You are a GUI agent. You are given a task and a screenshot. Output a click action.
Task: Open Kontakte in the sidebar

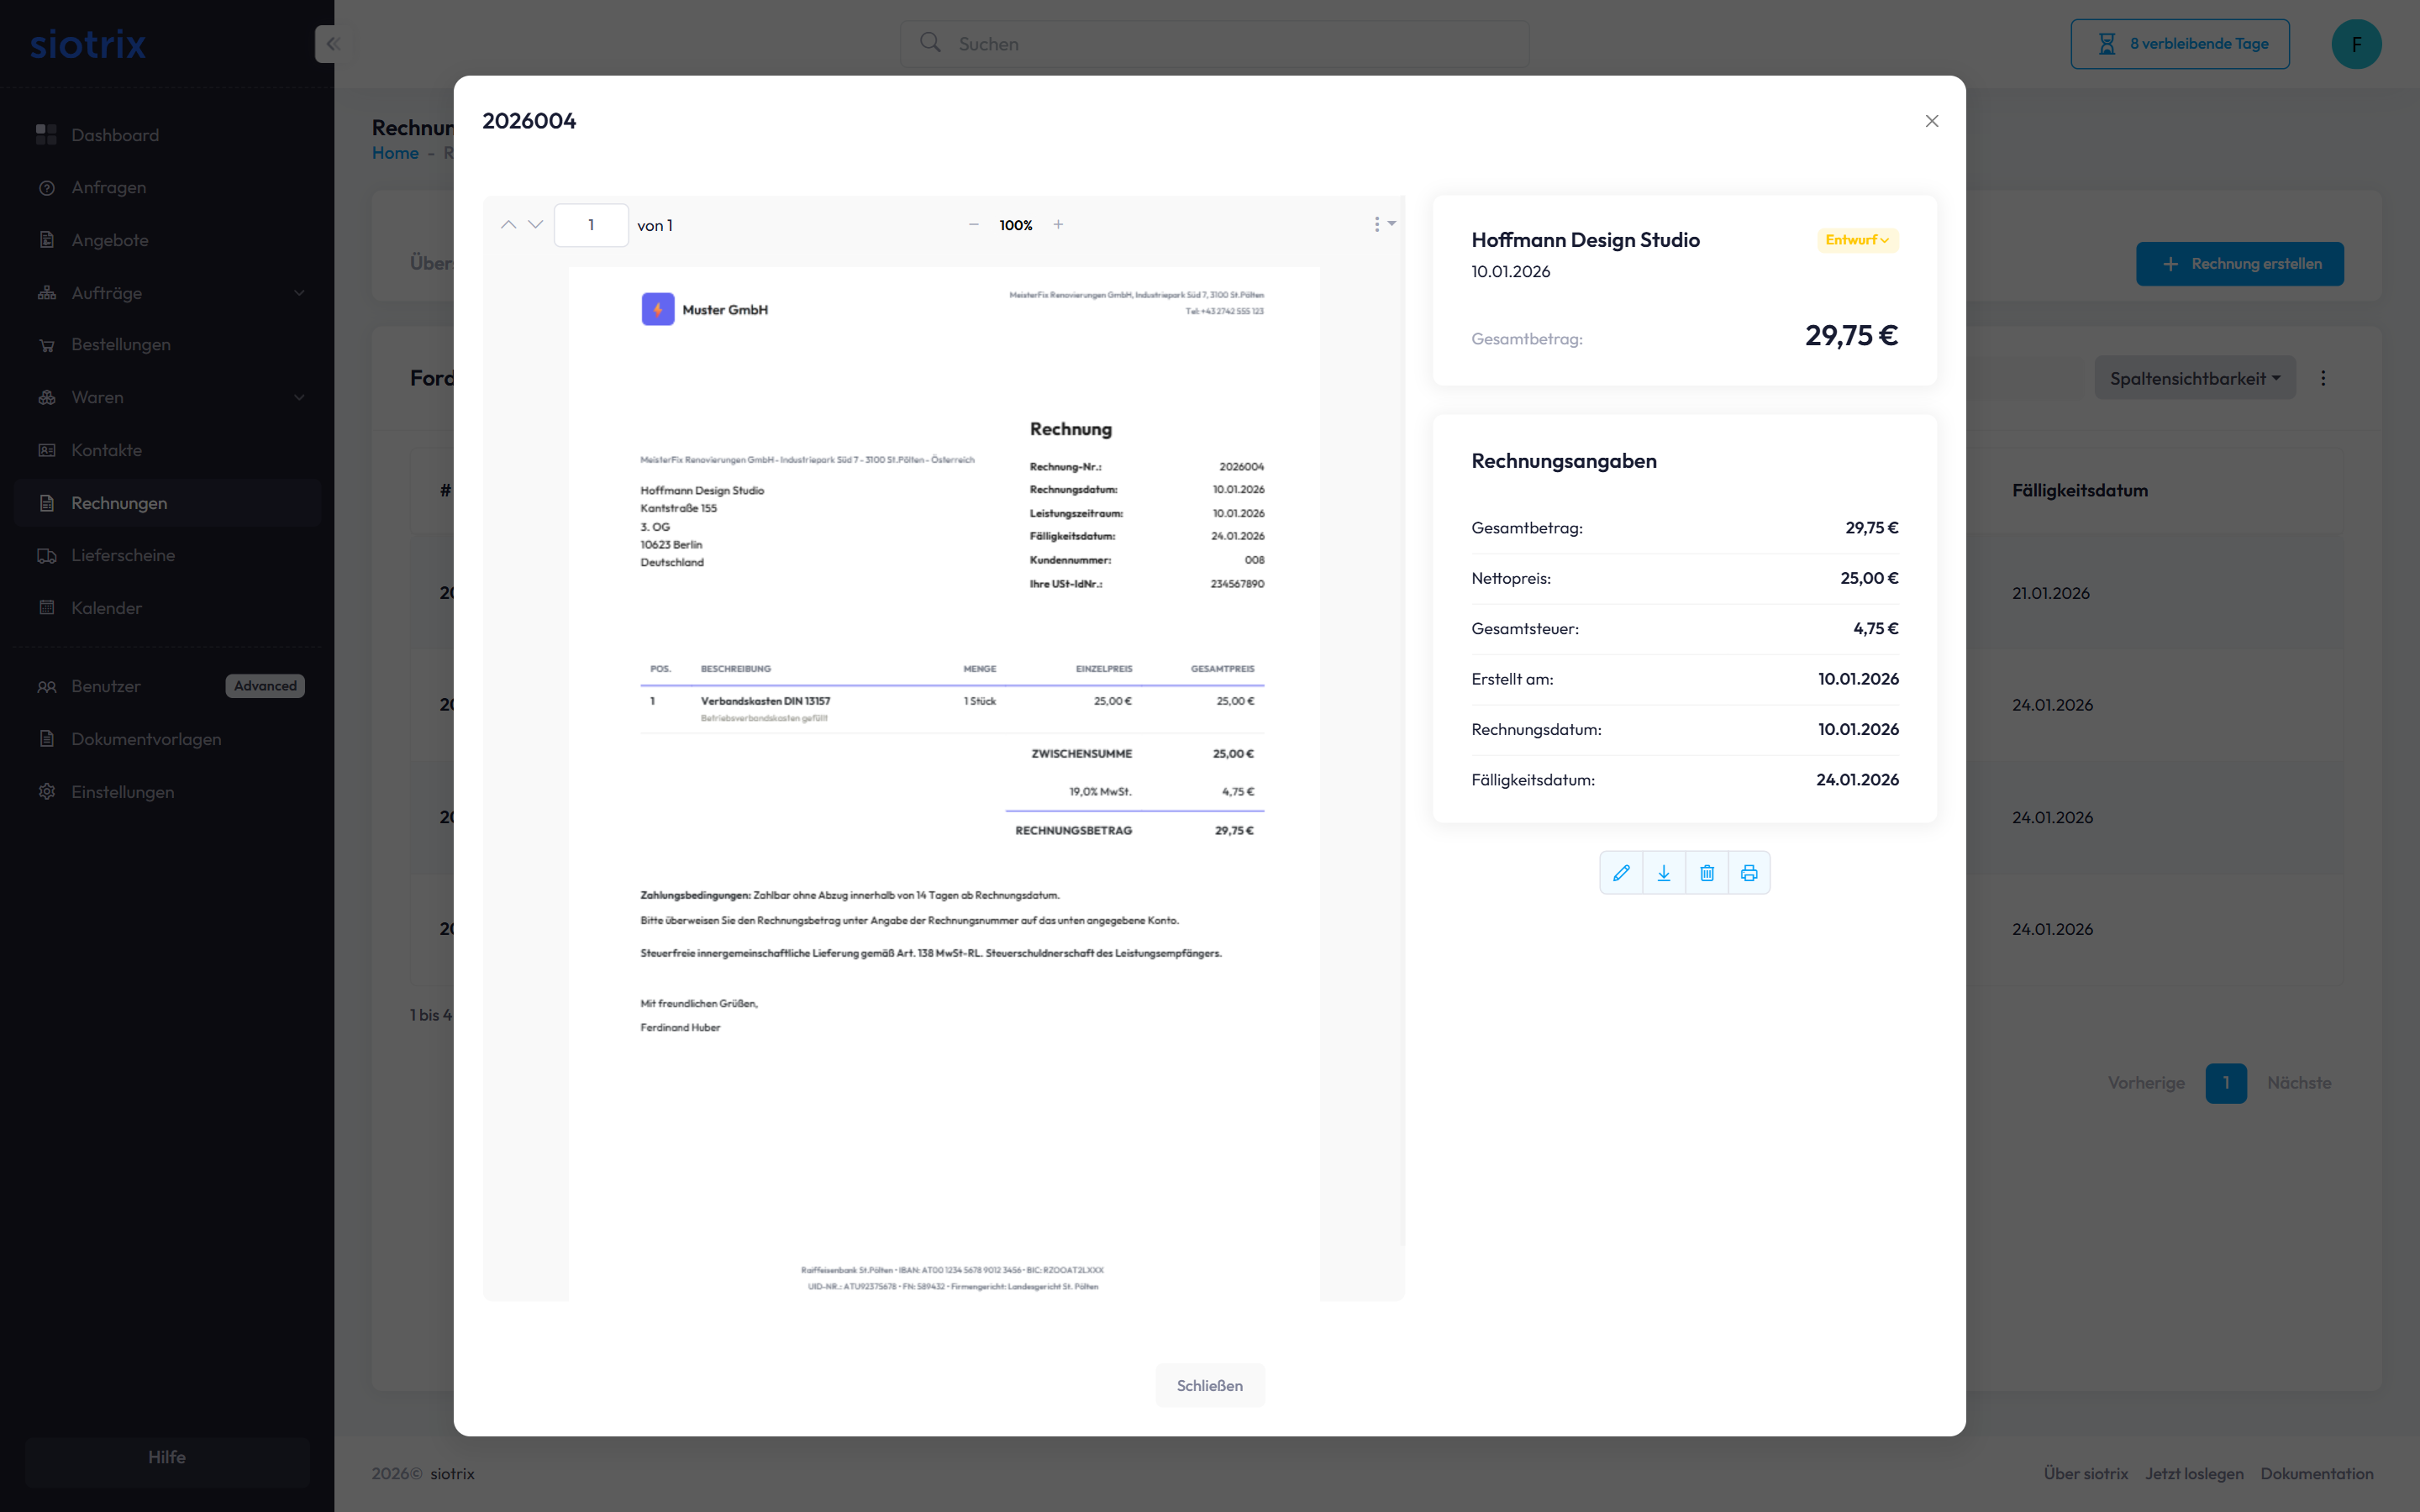point(106,450)
